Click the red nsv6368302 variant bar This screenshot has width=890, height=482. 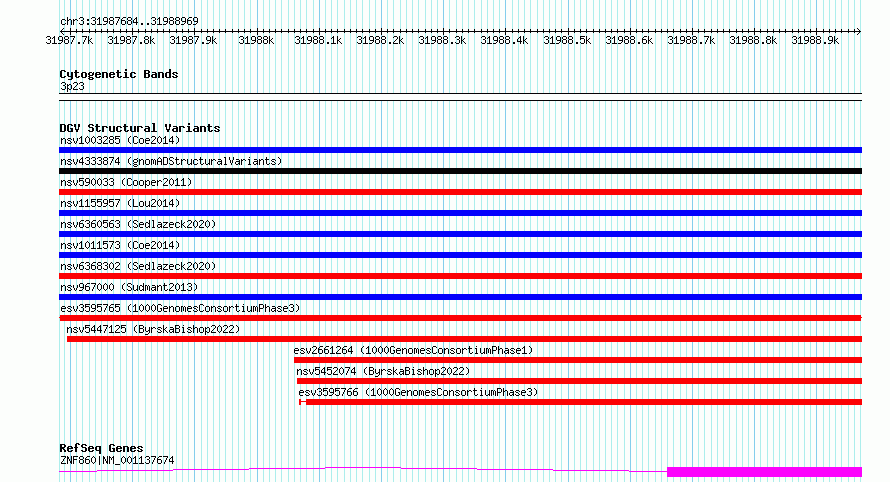460,276
